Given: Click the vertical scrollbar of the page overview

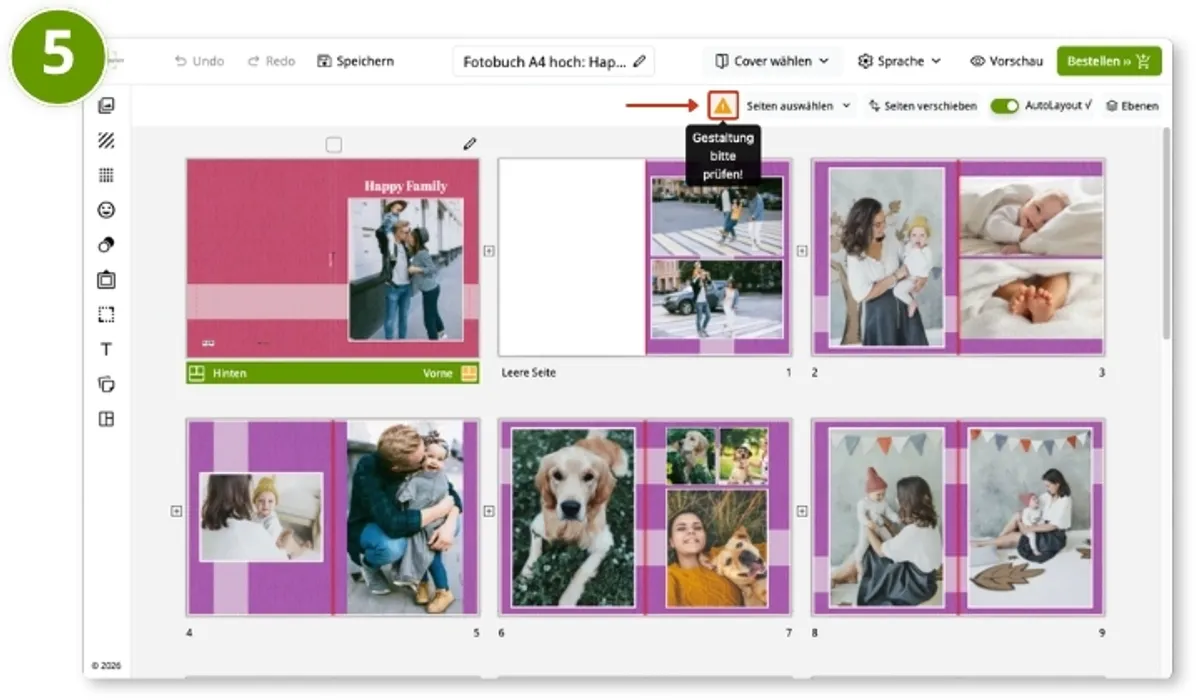Looking at the screenshot, I should tap(1165, 235).
